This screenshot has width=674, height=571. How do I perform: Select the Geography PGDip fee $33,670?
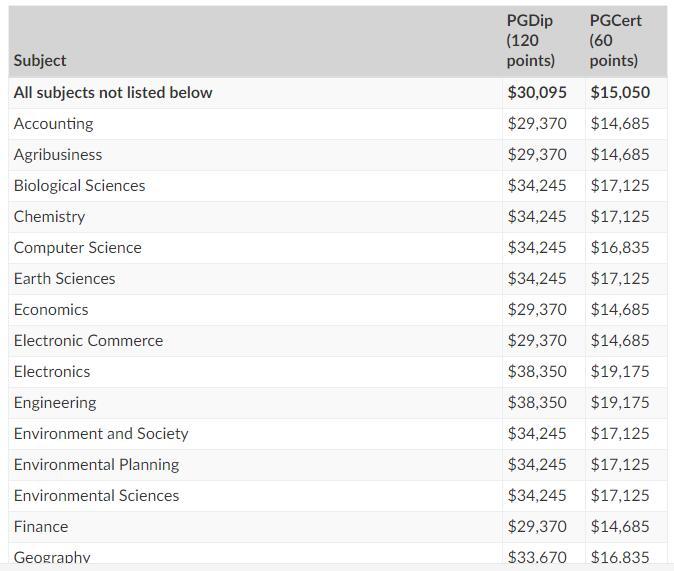coord(537,557)
